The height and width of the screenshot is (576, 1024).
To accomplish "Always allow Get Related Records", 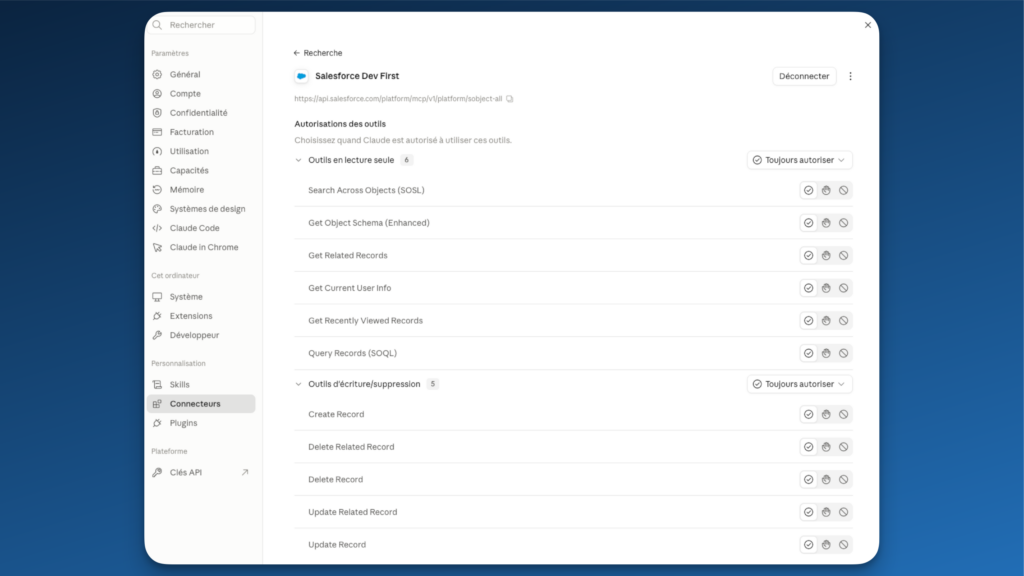I will (808, 255).
